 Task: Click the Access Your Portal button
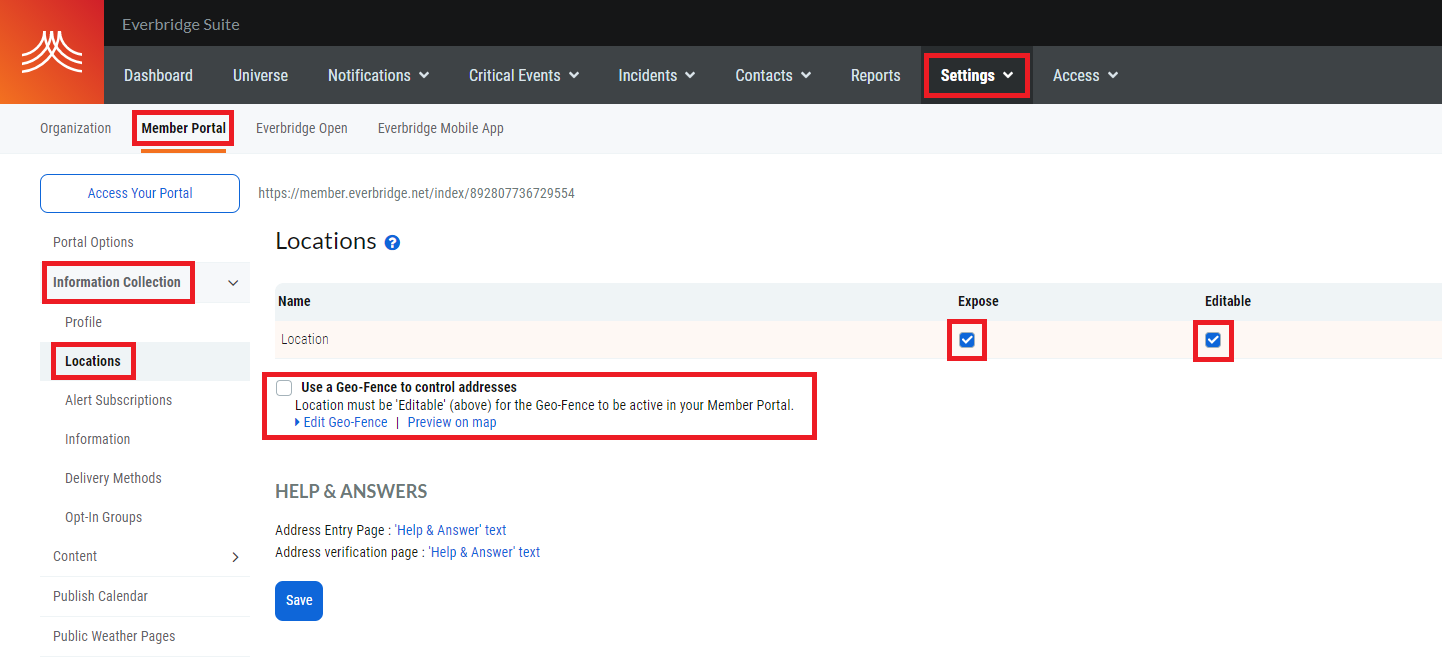[x=140, y=193]
